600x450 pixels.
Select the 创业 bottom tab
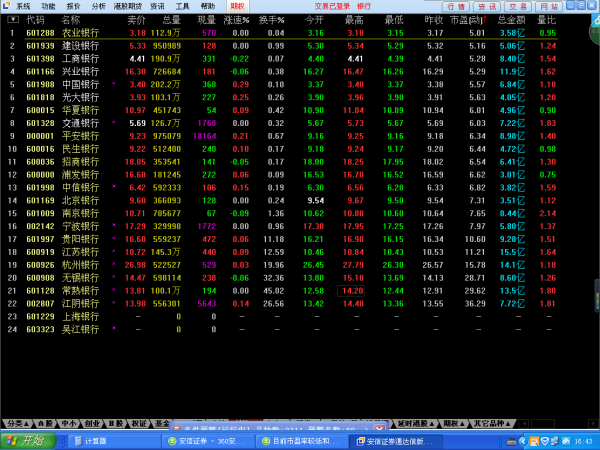[x=92, y=423]
